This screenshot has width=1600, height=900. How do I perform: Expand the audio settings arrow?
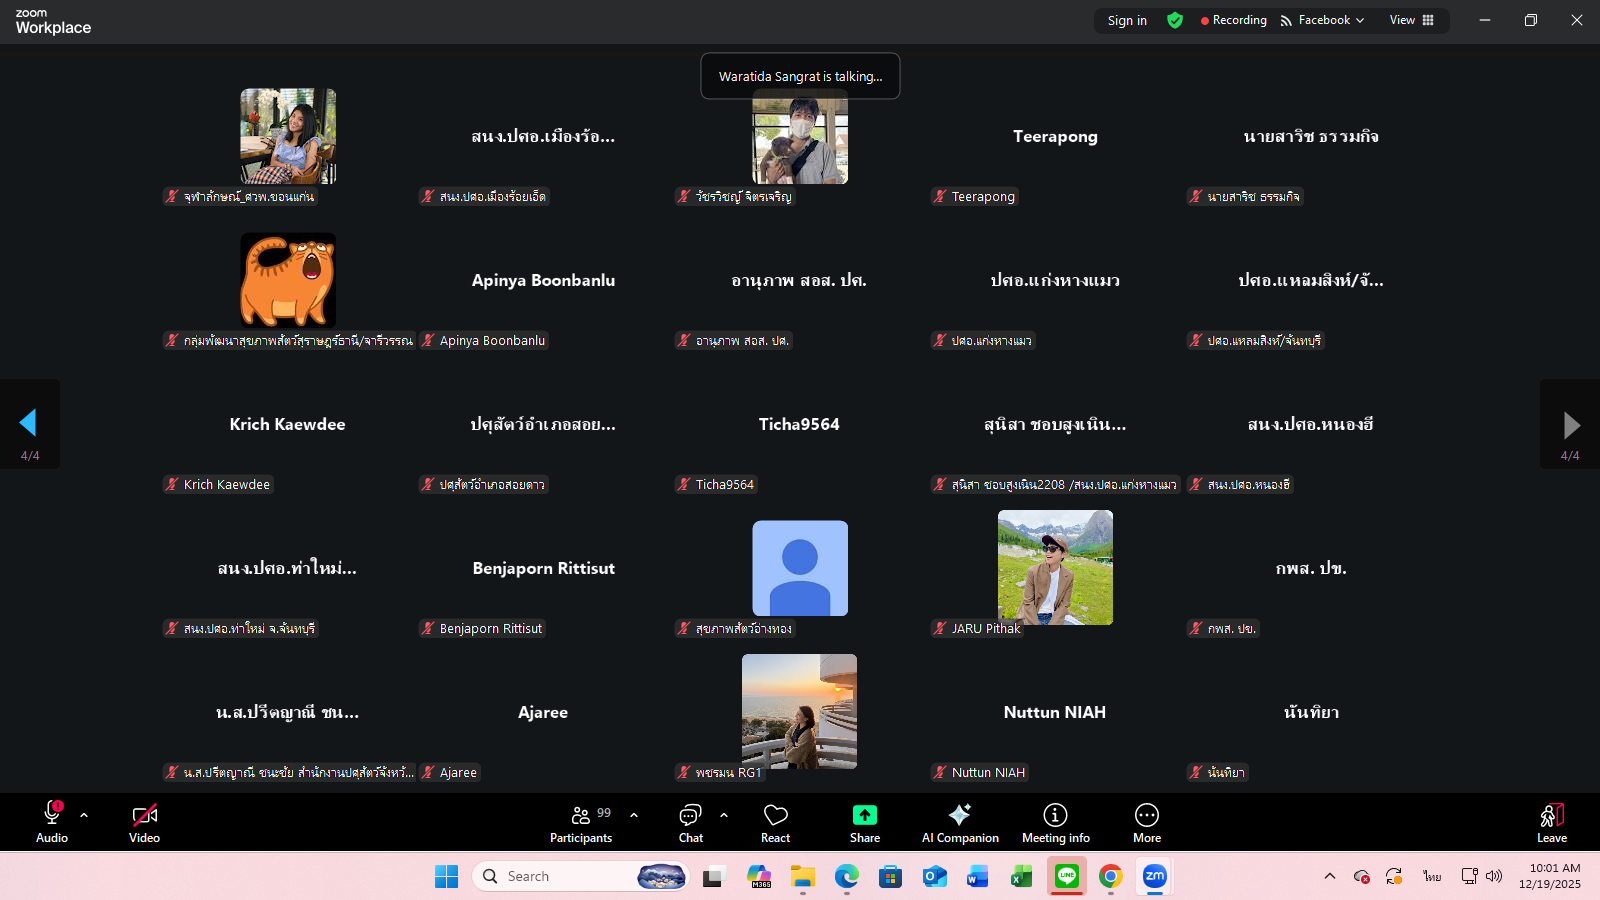click(84, 815)
